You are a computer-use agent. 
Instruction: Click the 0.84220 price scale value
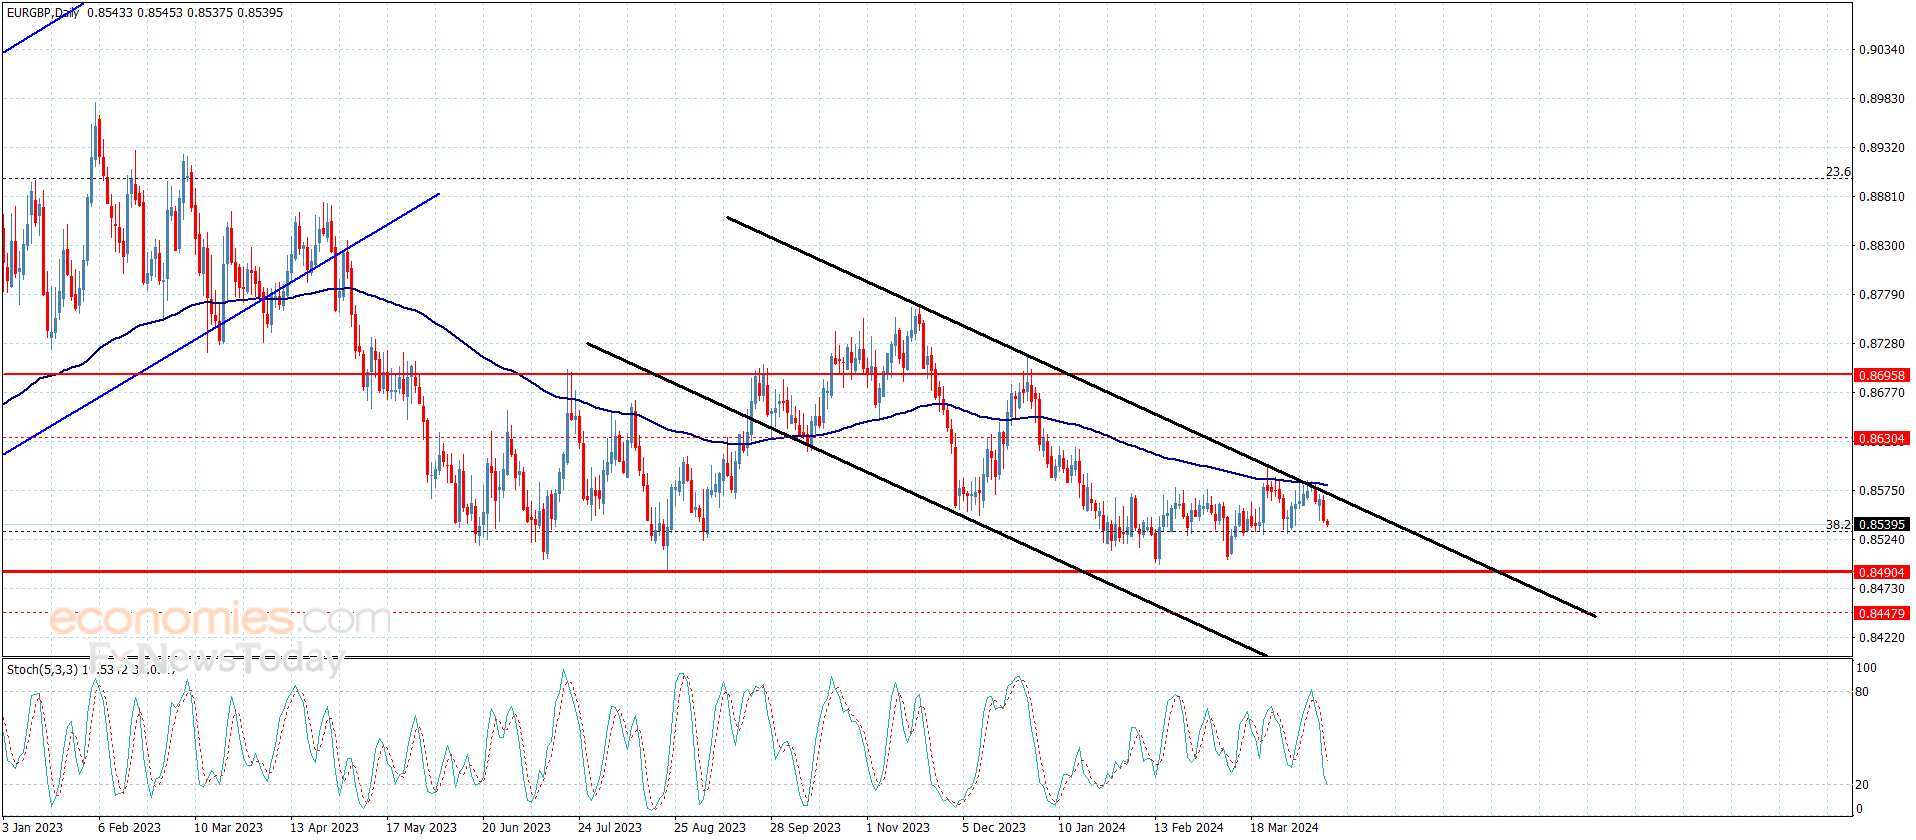coord(1881,637)
